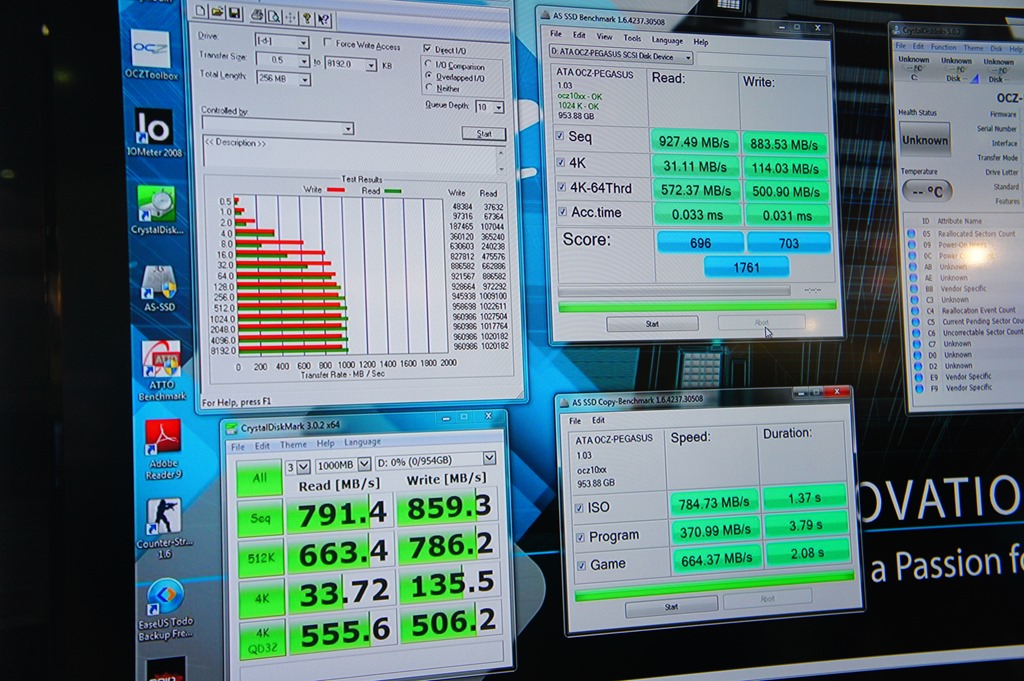
Task: Click the Print icon in ATTO toolbar
Action: point(257,15)
